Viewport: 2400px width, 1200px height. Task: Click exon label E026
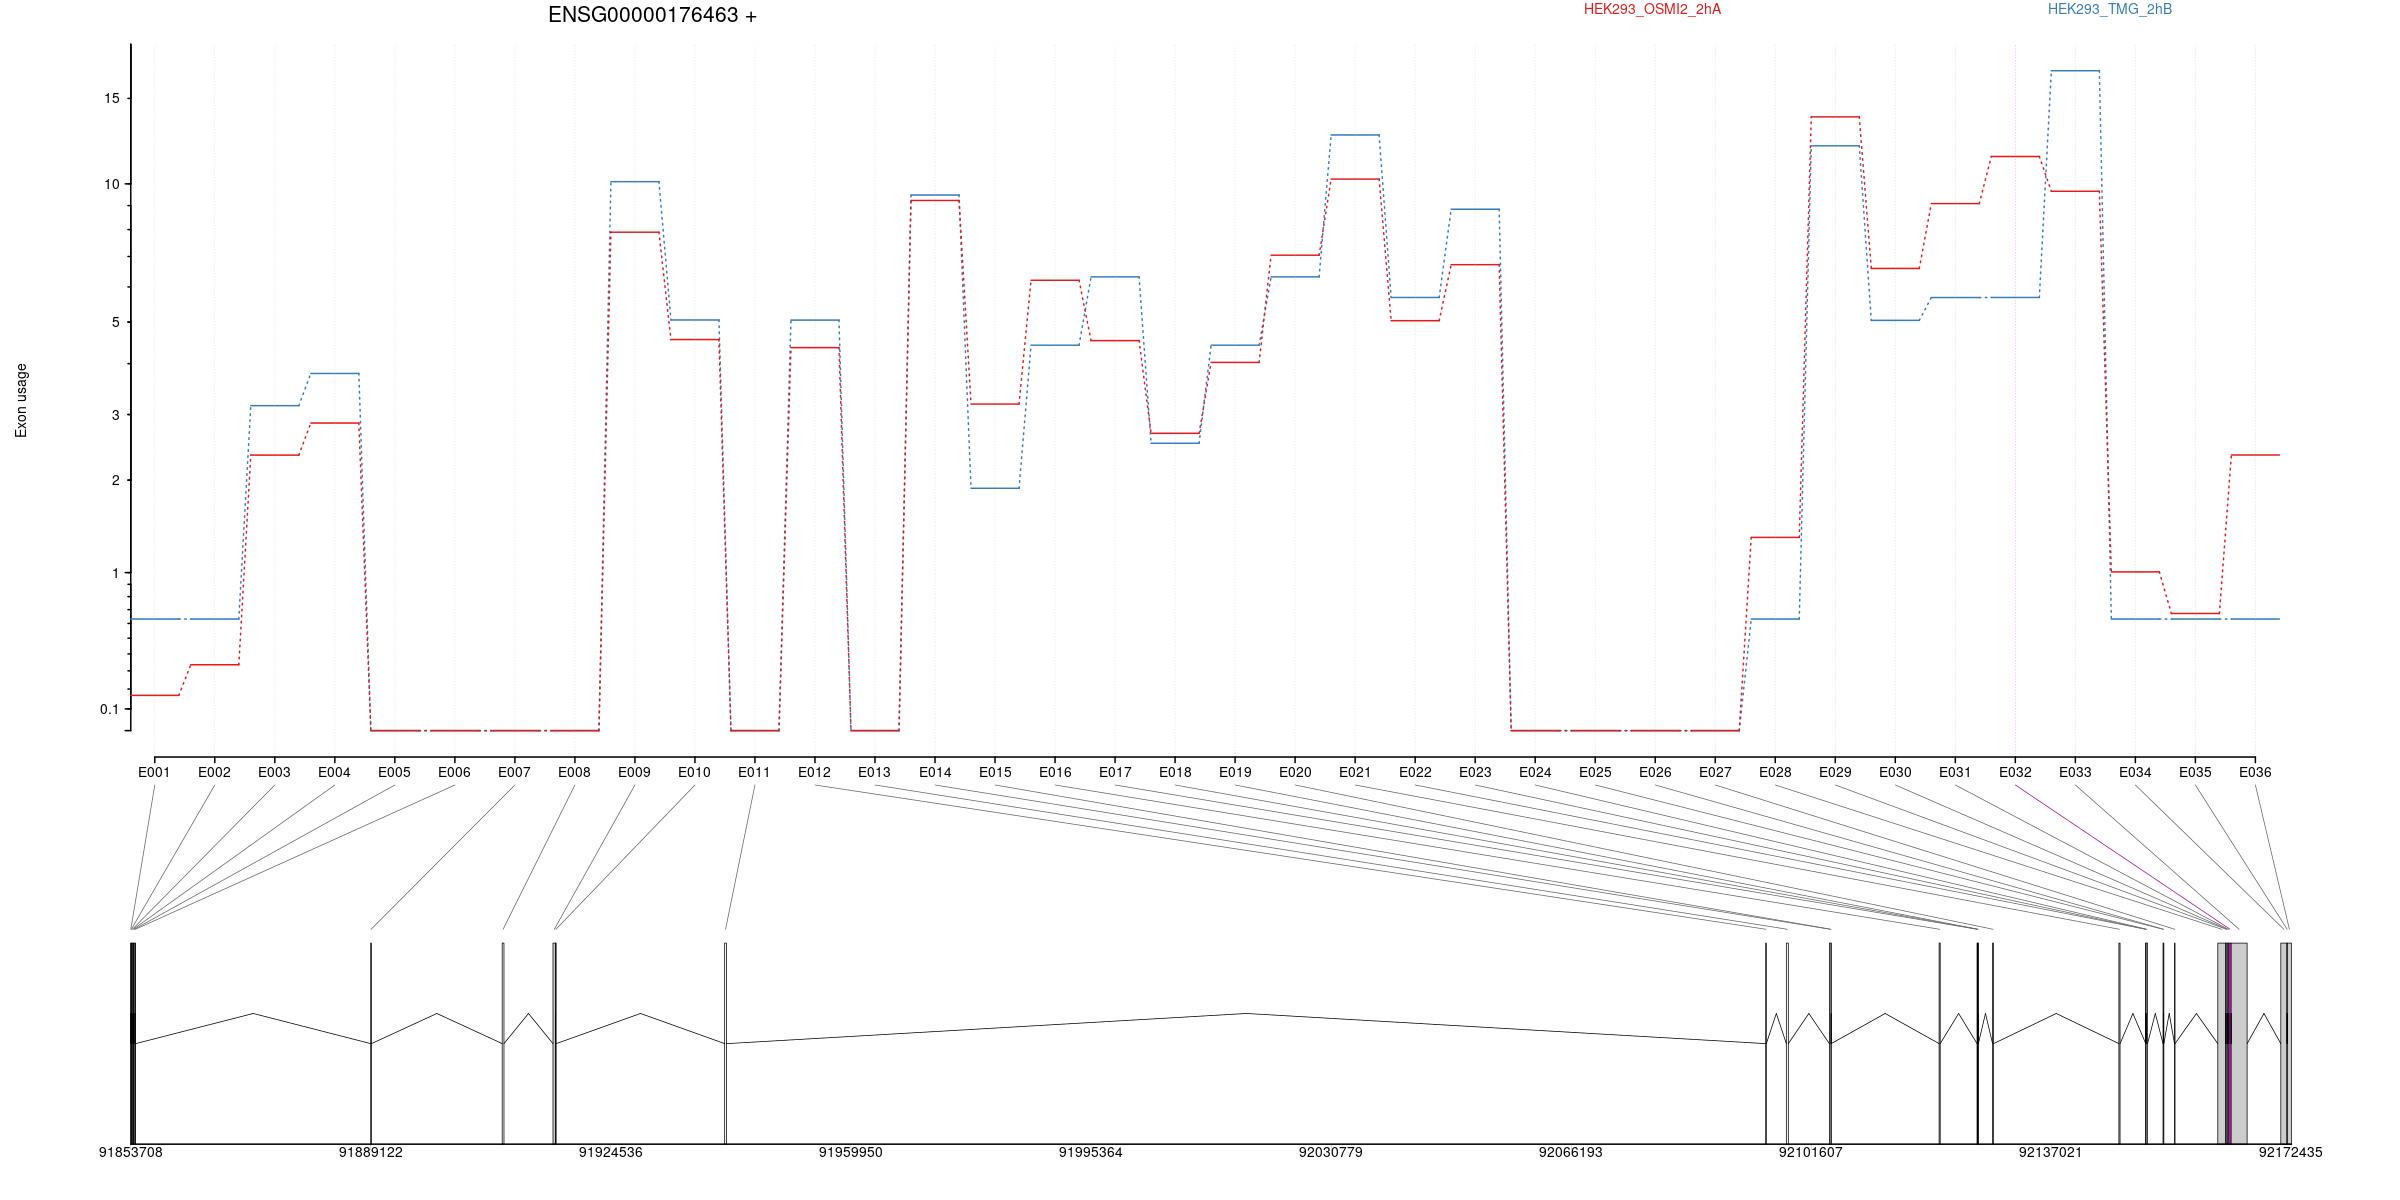tap(1655, 772)
